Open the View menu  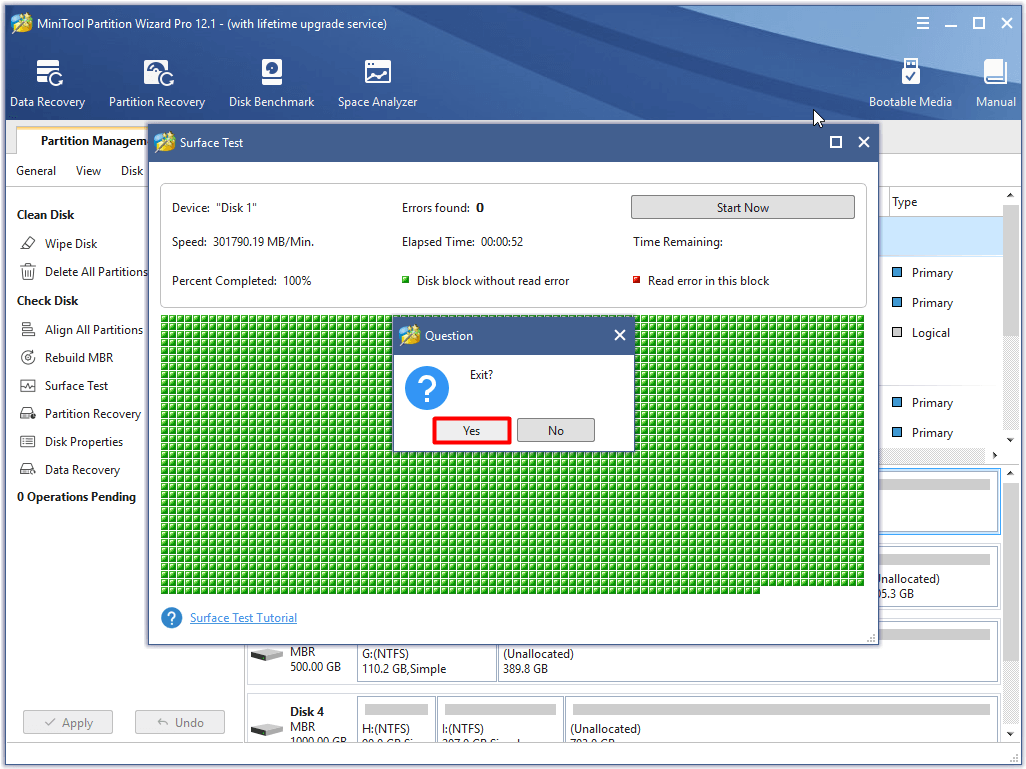[x=88, y=171]
